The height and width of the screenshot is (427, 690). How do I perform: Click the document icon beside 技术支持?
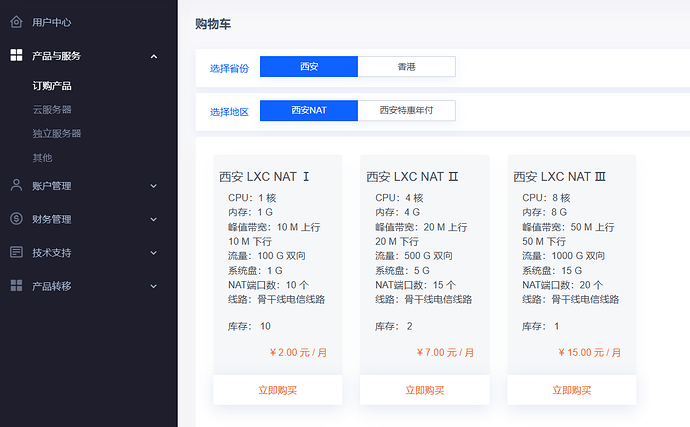[x=16, y=252]
